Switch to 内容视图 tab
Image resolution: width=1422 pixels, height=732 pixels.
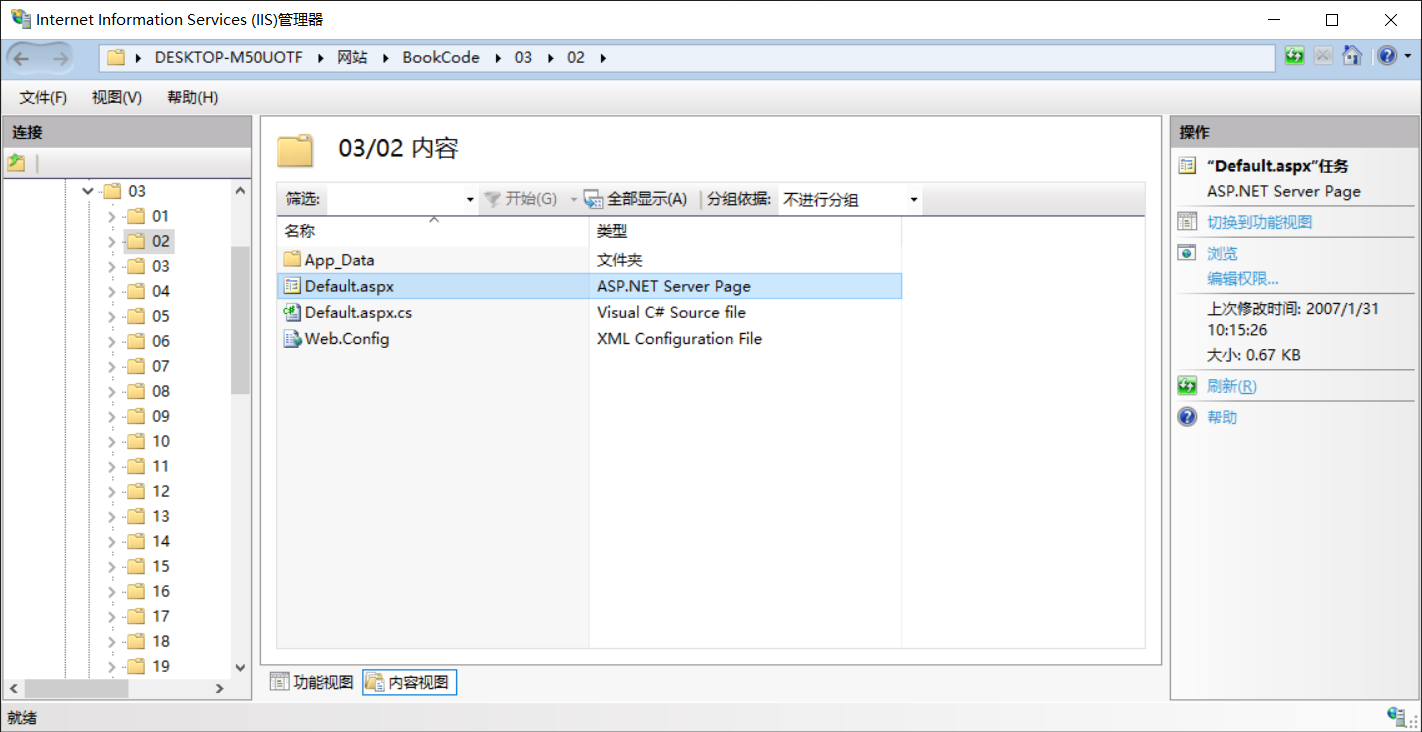pos(410,682)
